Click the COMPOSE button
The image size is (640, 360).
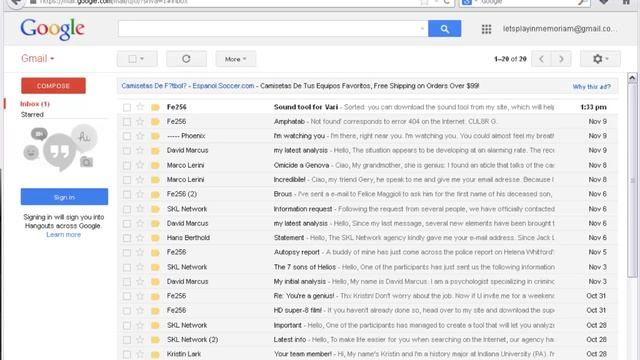click(53, 86)
